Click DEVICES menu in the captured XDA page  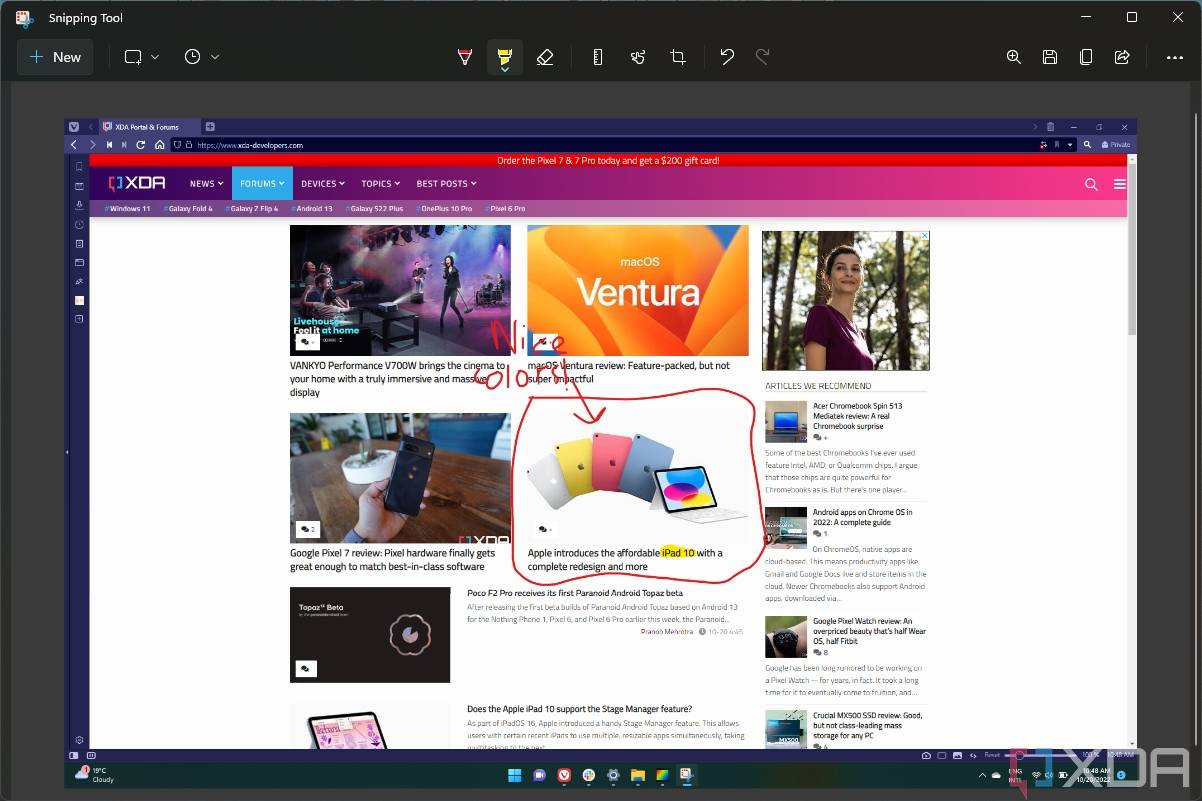pyautogui.click(x=322, y=183)
